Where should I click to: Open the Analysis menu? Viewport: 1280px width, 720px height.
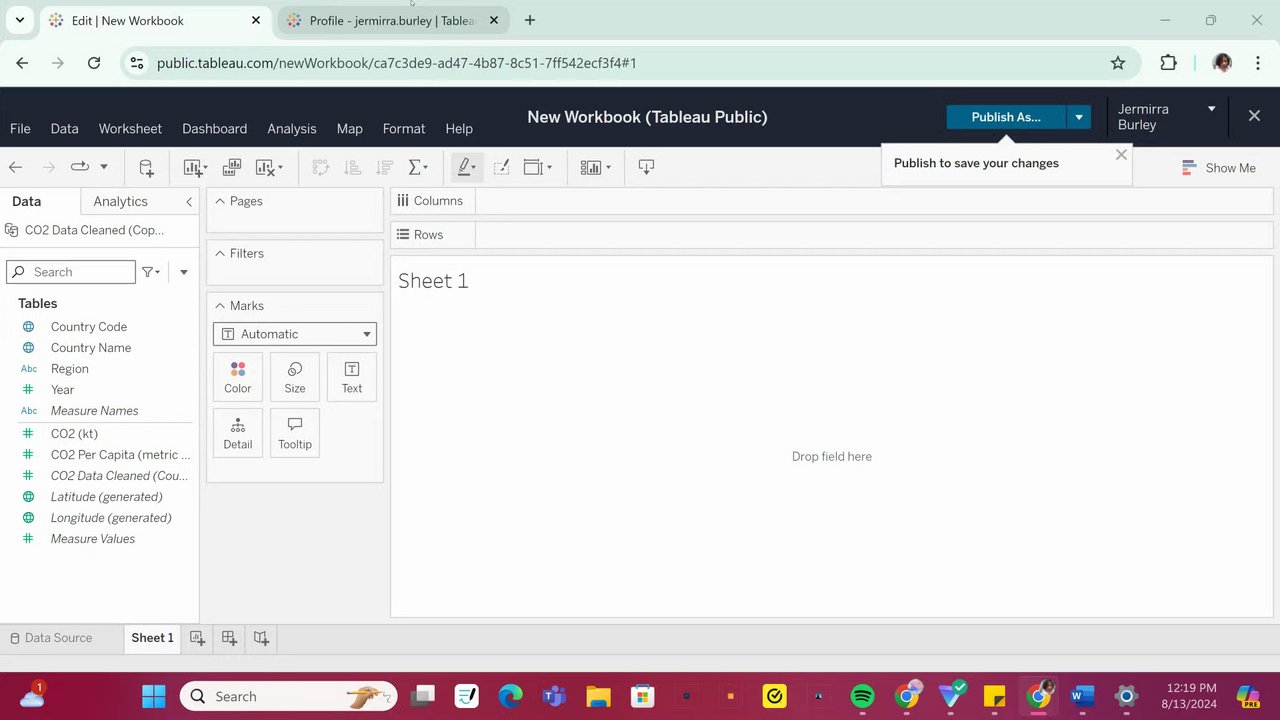click(292, 129)
